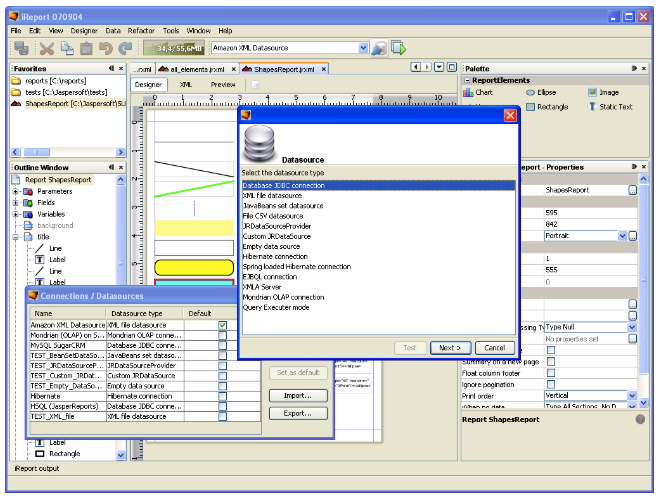This screenshot has width=658, height=498.
Task: Click the Paste clipboard toolbar icon
Action: [86, 48]
